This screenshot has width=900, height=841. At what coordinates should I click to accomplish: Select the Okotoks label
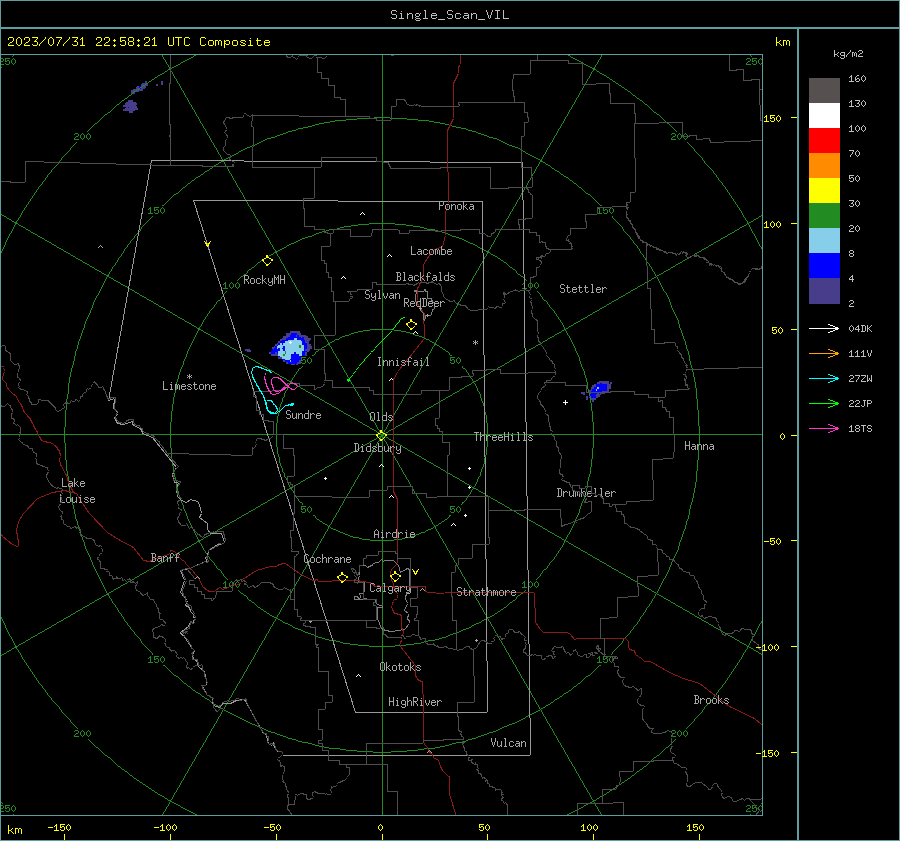coord(400,667)
